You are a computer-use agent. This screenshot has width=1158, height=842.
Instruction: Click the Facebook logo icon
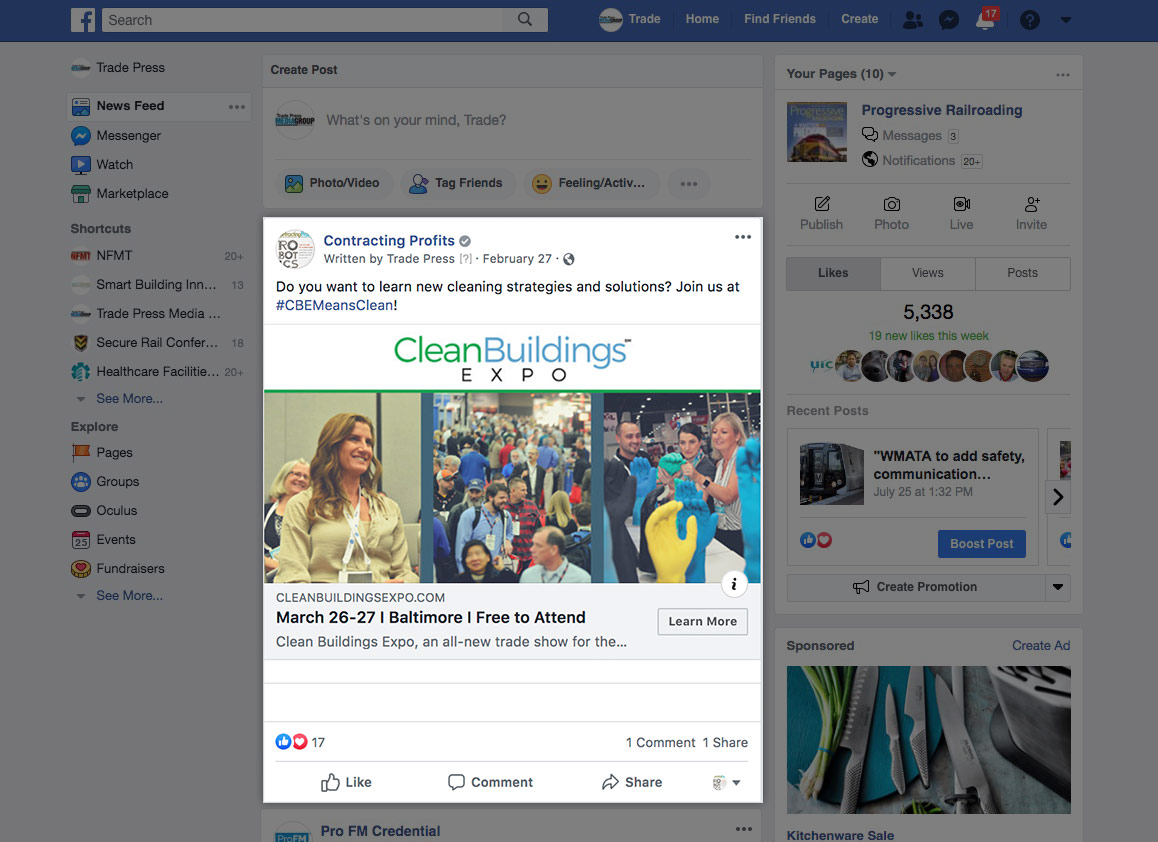coord(83,20)
